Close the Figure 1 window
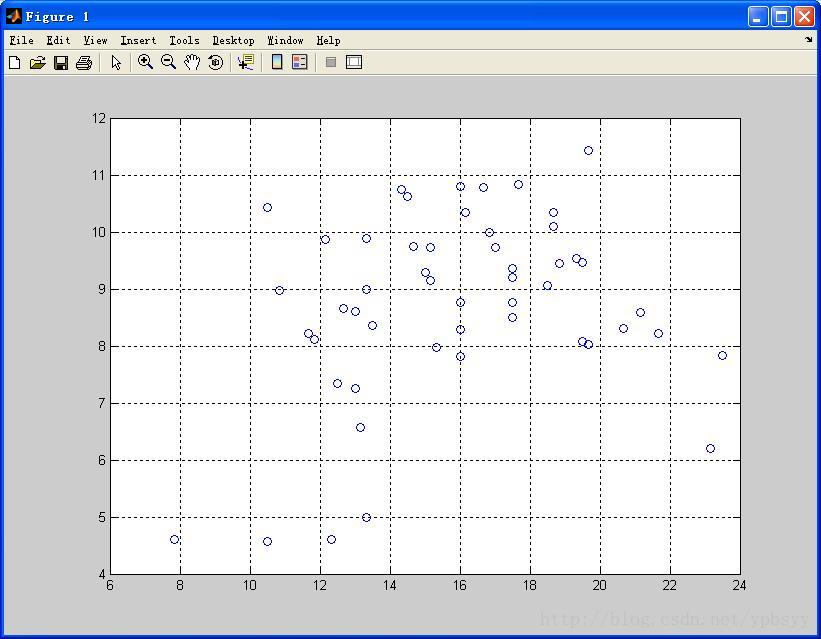The image size is (821, 639). coord(804,17)
